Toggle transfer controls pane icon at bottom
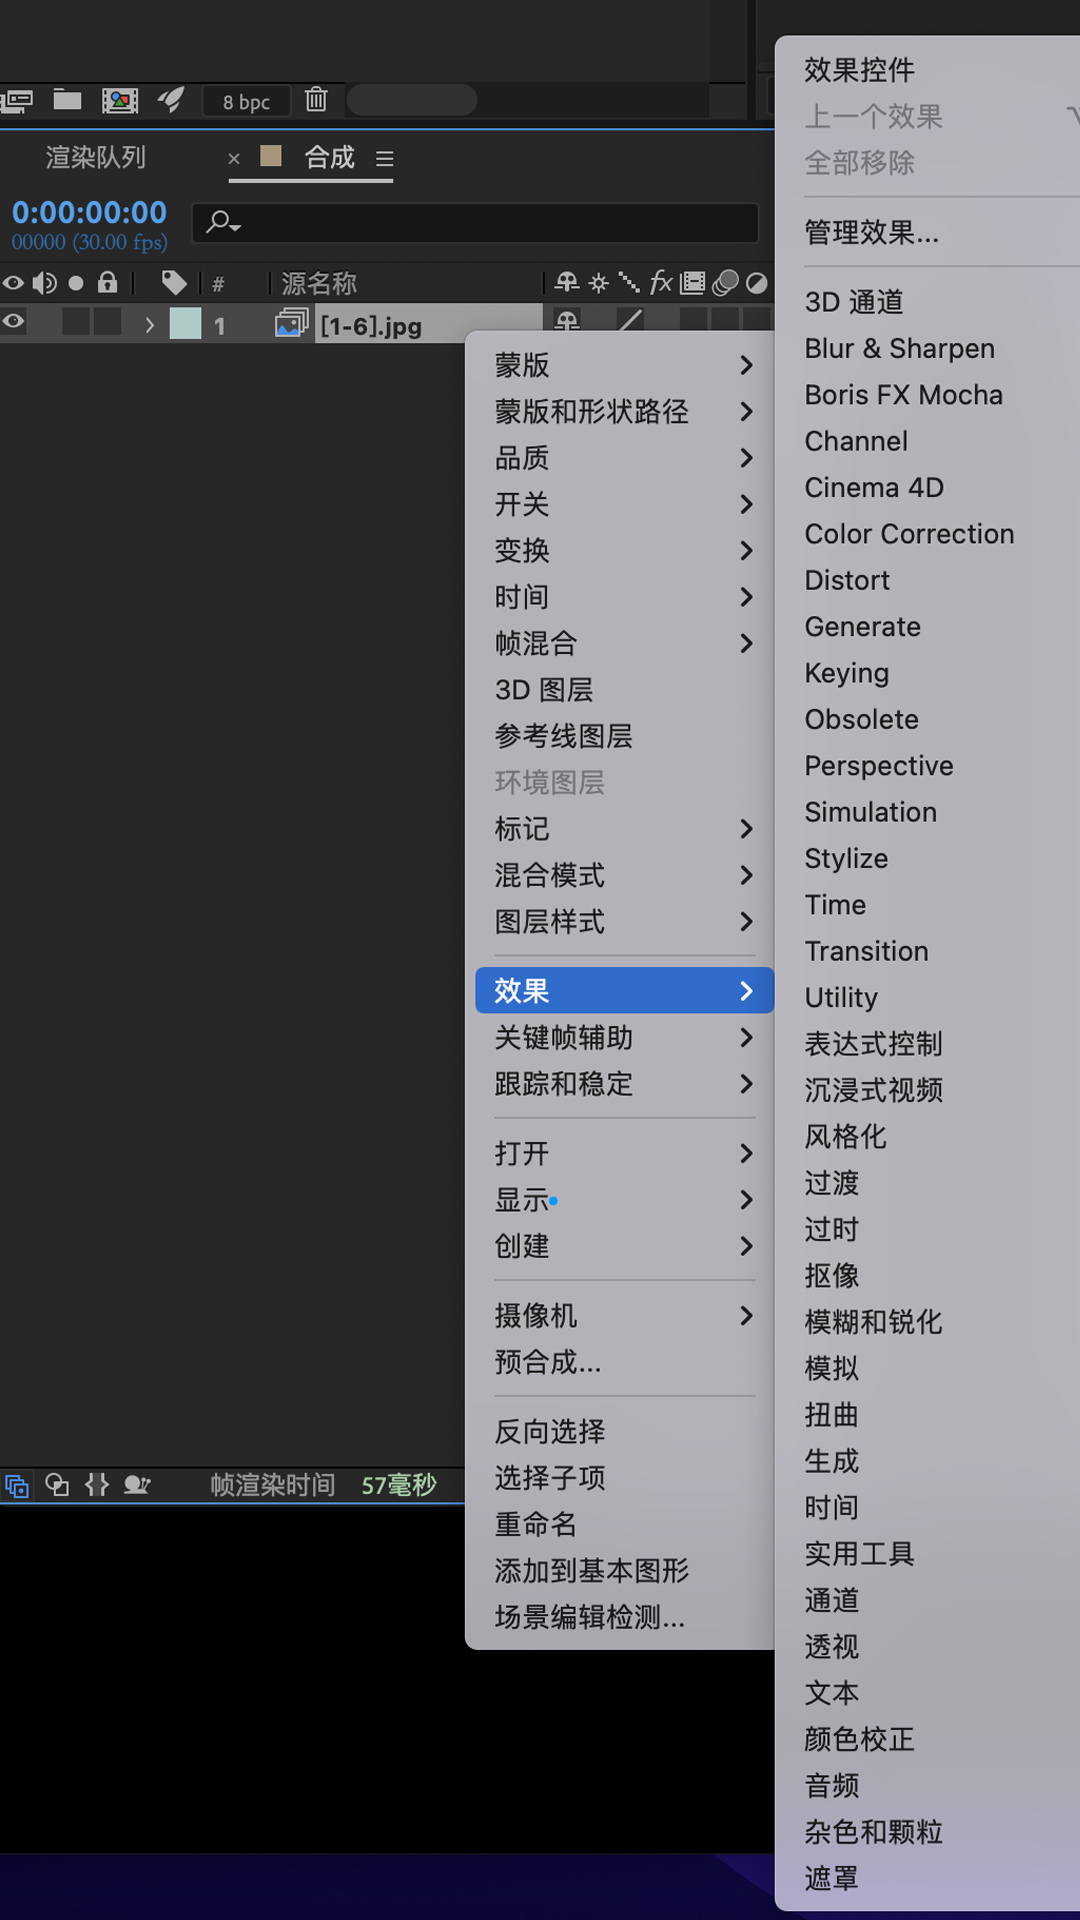The width and height of the screenshot is (1080, 1920). (57, 1485)
